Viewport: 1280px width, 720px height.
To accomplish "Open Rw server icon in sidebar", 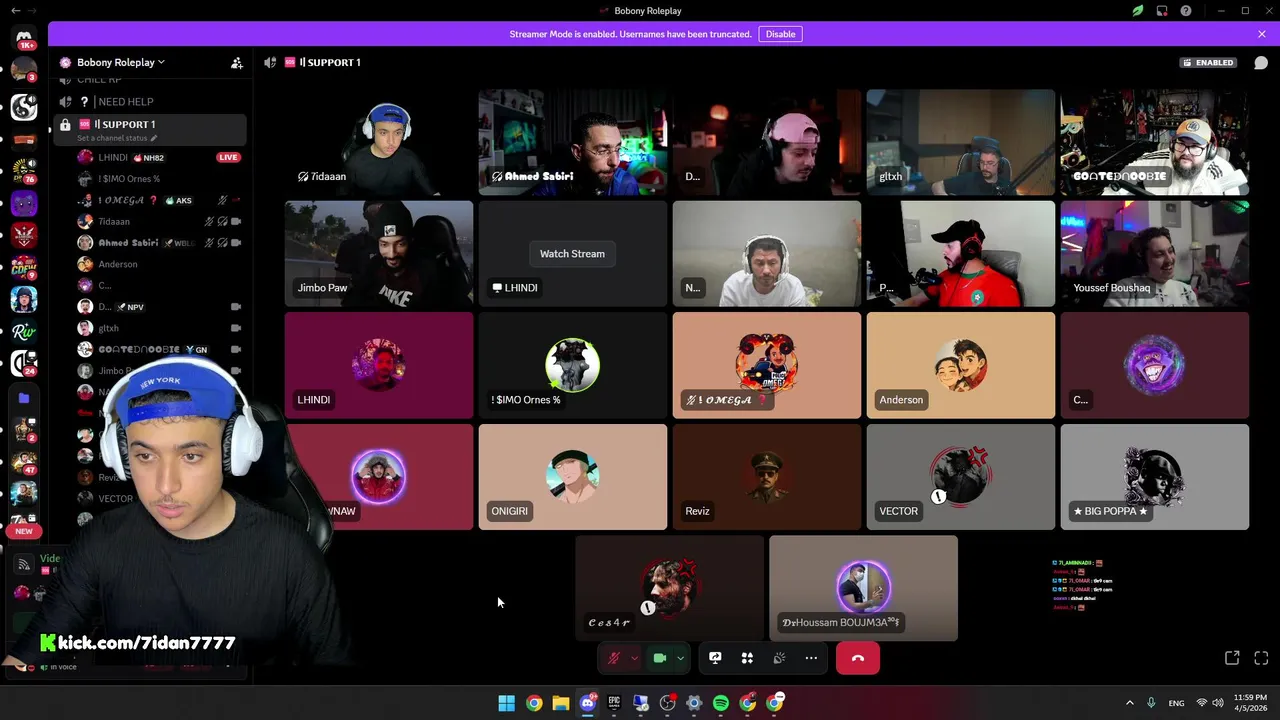I will click(24, 332).
